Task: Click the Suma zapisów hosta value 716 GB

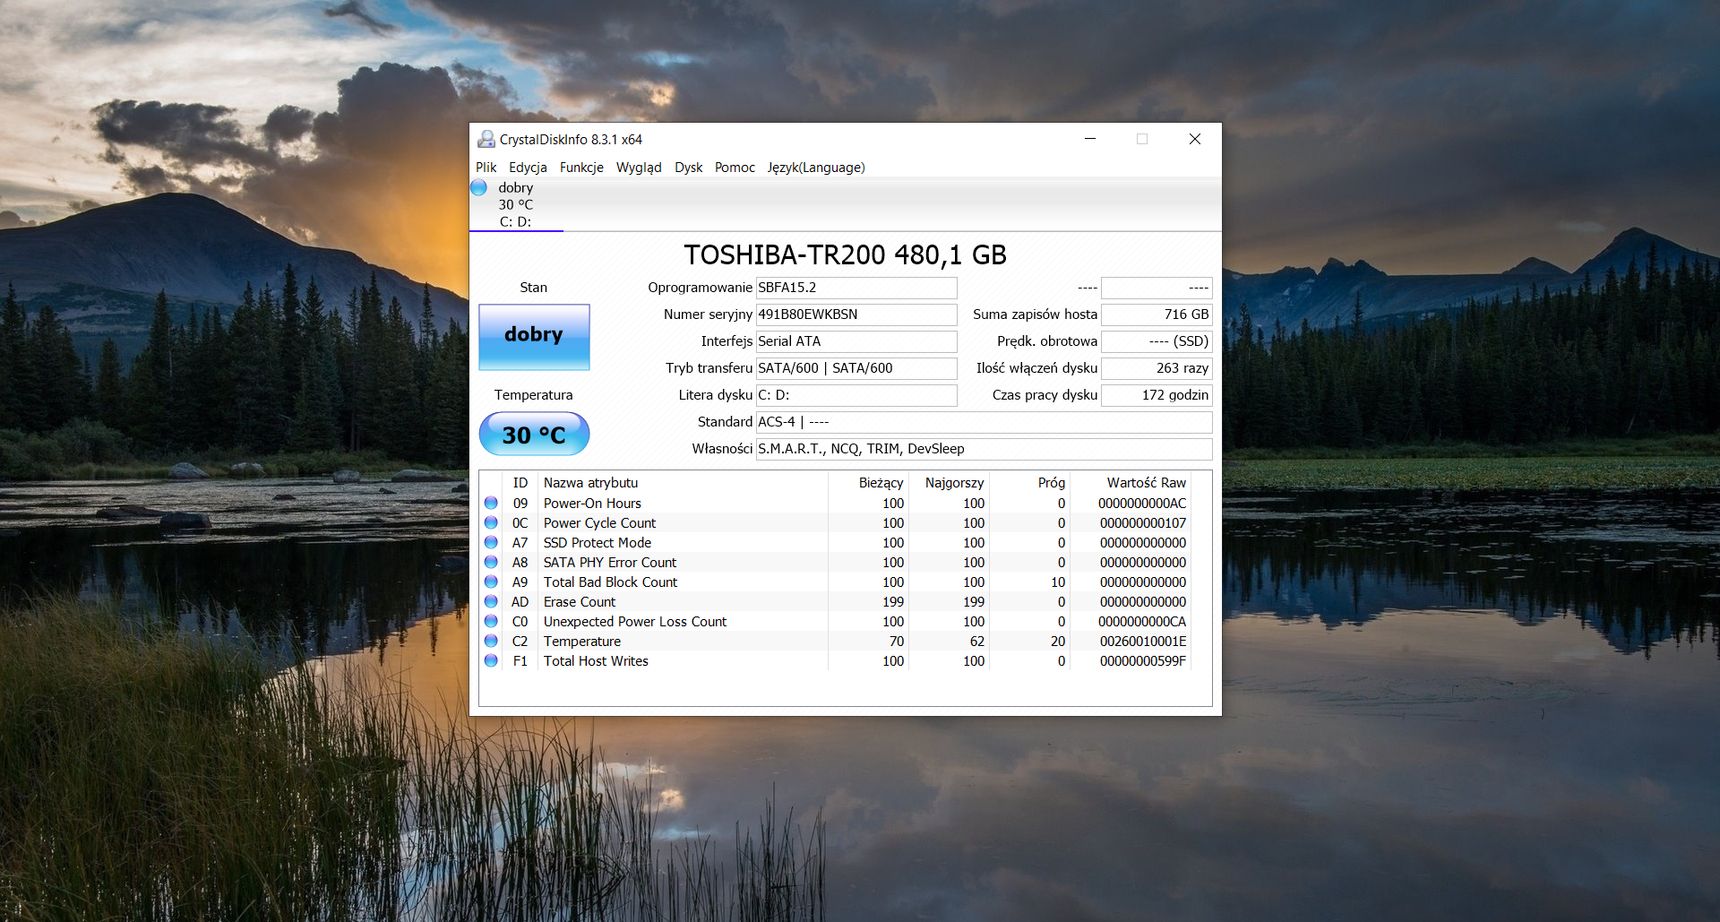Action: pyautogui.click(x=1157, y=315)
